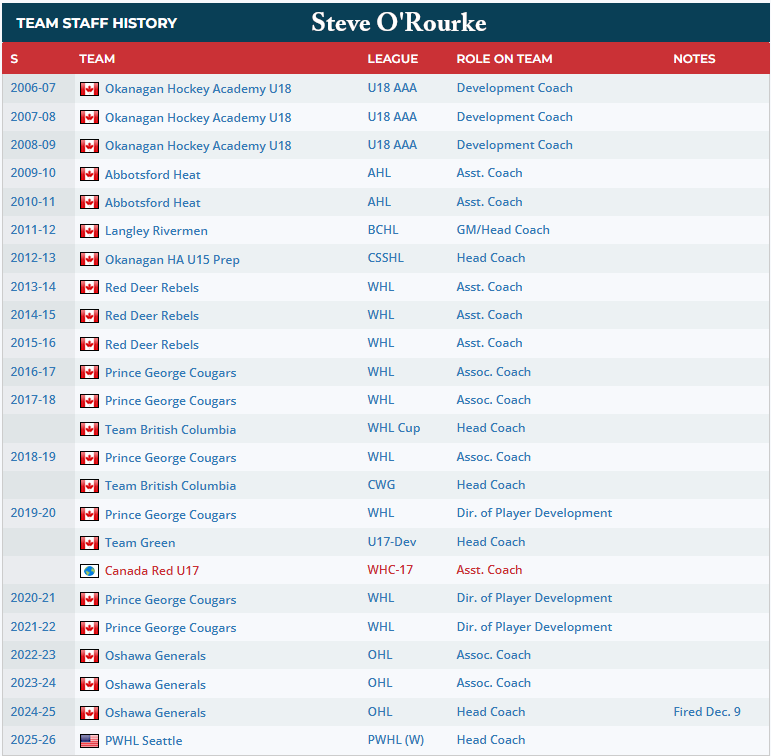Open Langley Rivermen team link
The image size is (771, 756).
coord(156,231)
